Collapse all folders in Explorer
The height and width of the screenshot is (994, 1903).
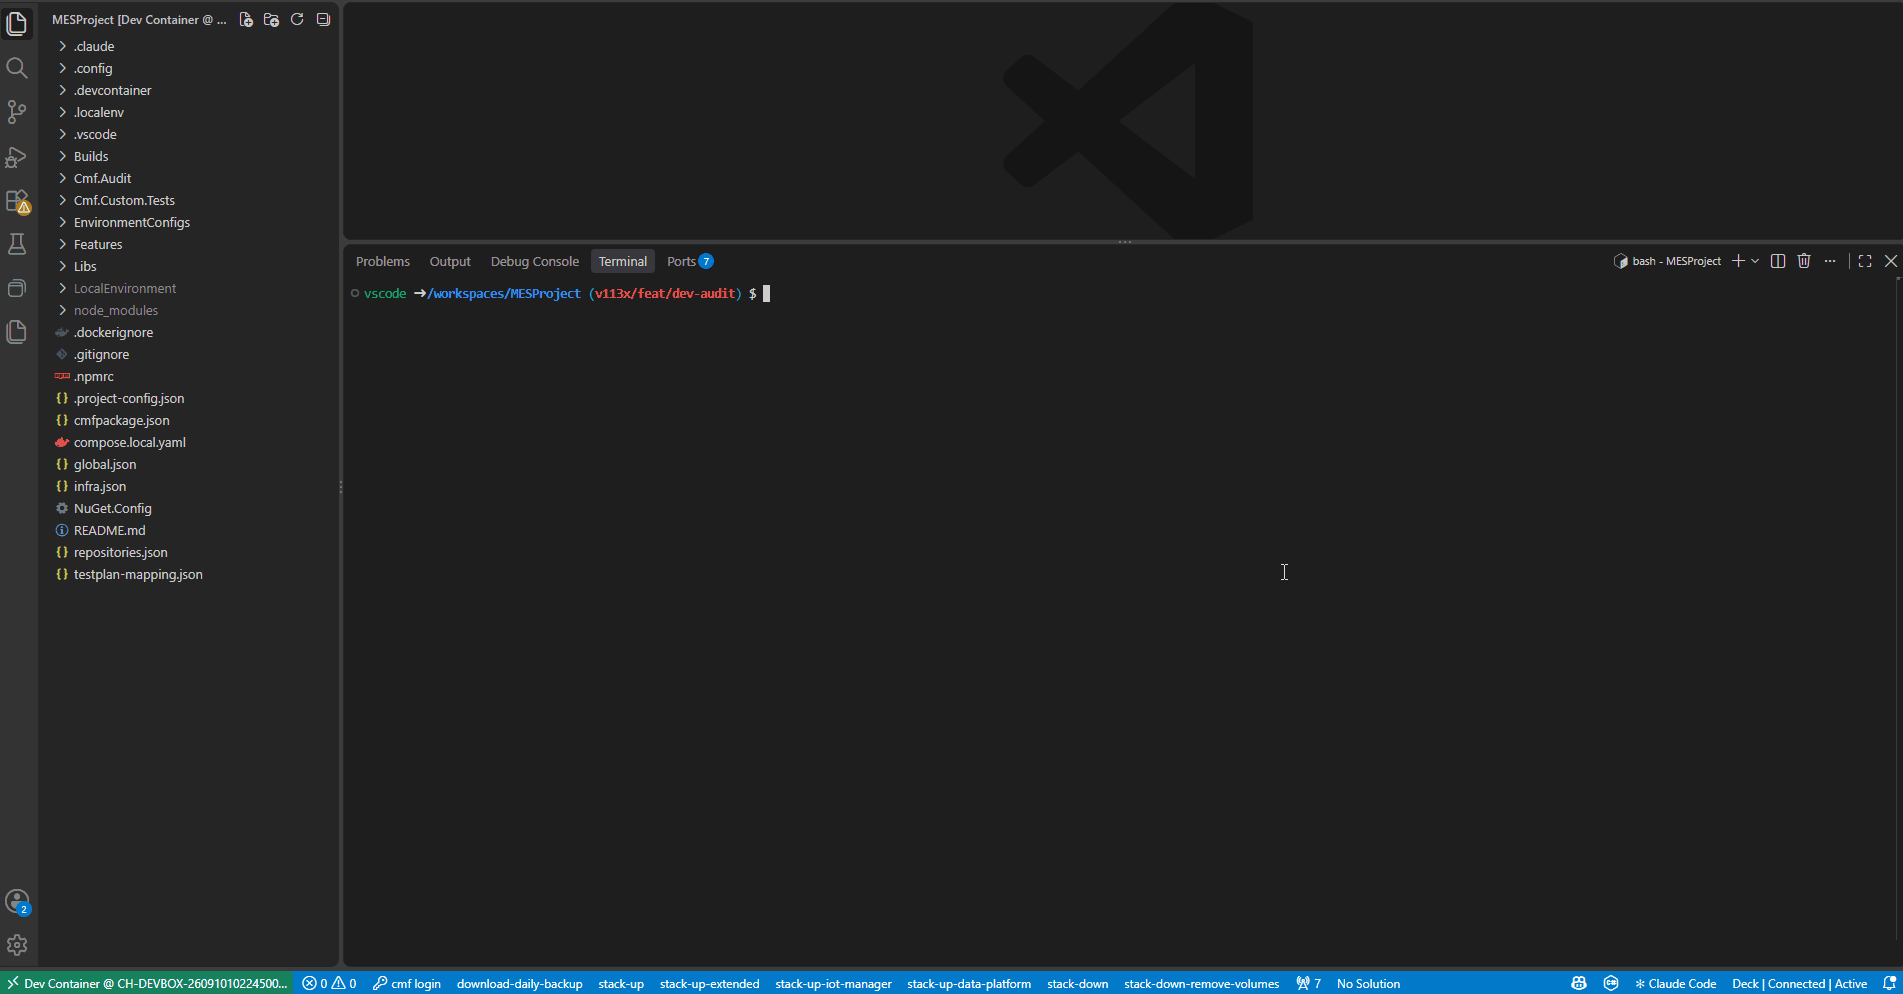pyautogui.click(x=323, y=19)
